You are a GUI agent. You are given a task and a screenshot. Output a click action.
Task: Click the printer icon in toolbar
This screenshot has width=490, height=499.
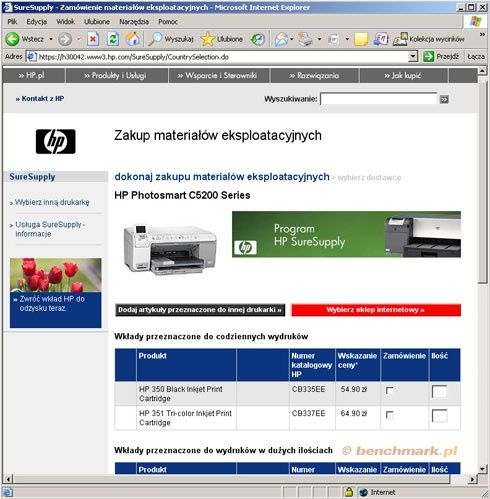[305, 39]
